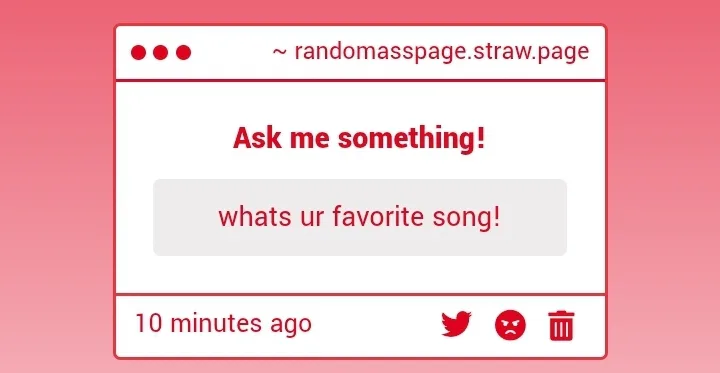Select the "whats ur favorite song!" question text
Image resolution: width=720 pixels, height=373 pixels.
(x=359, y=217)
